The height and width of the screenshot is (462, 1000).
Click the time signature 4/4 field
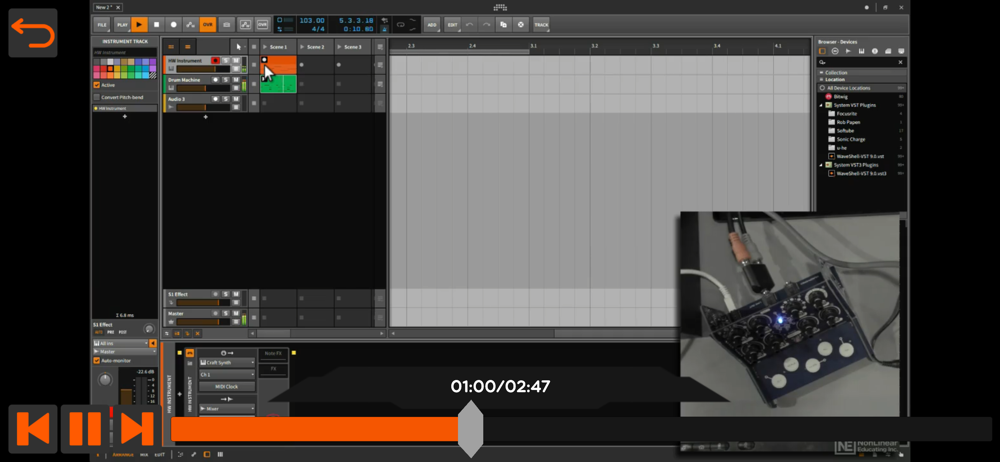[317, 29]
